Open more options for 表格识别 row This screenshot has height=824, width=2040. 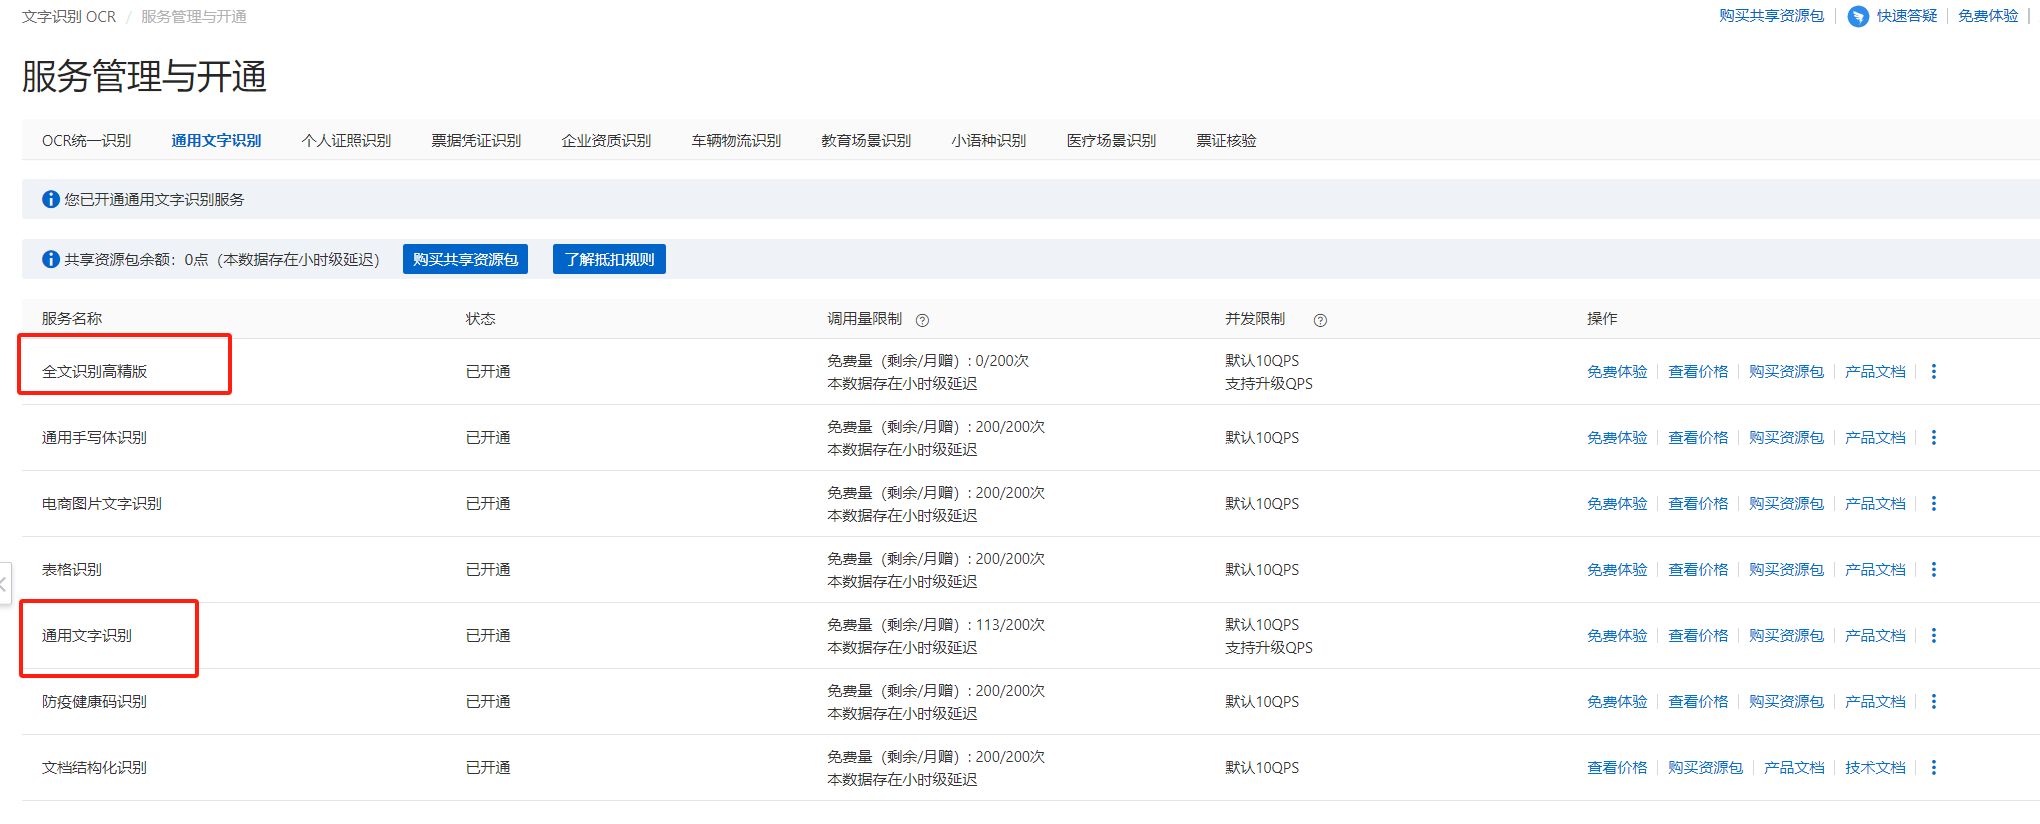tap(1933, 569)
